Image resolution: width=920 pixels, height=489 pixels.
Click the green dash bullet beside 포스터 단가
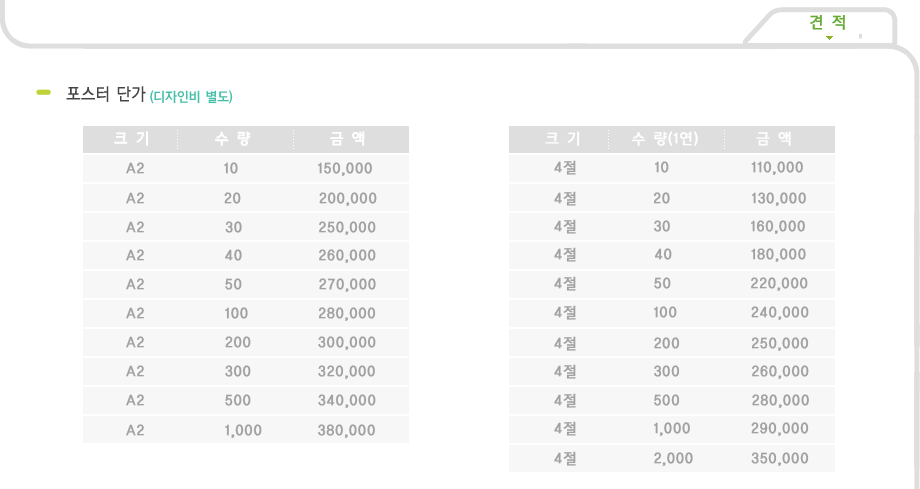pyautogui.click(x=43, y=92)
